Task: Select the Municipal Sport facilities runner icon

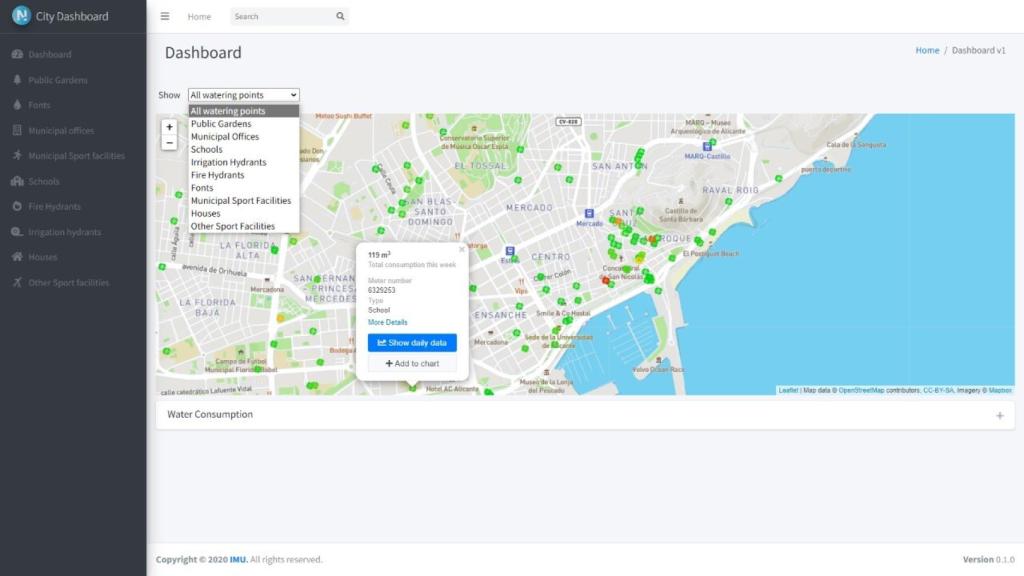Action: (x=18, y=155)
